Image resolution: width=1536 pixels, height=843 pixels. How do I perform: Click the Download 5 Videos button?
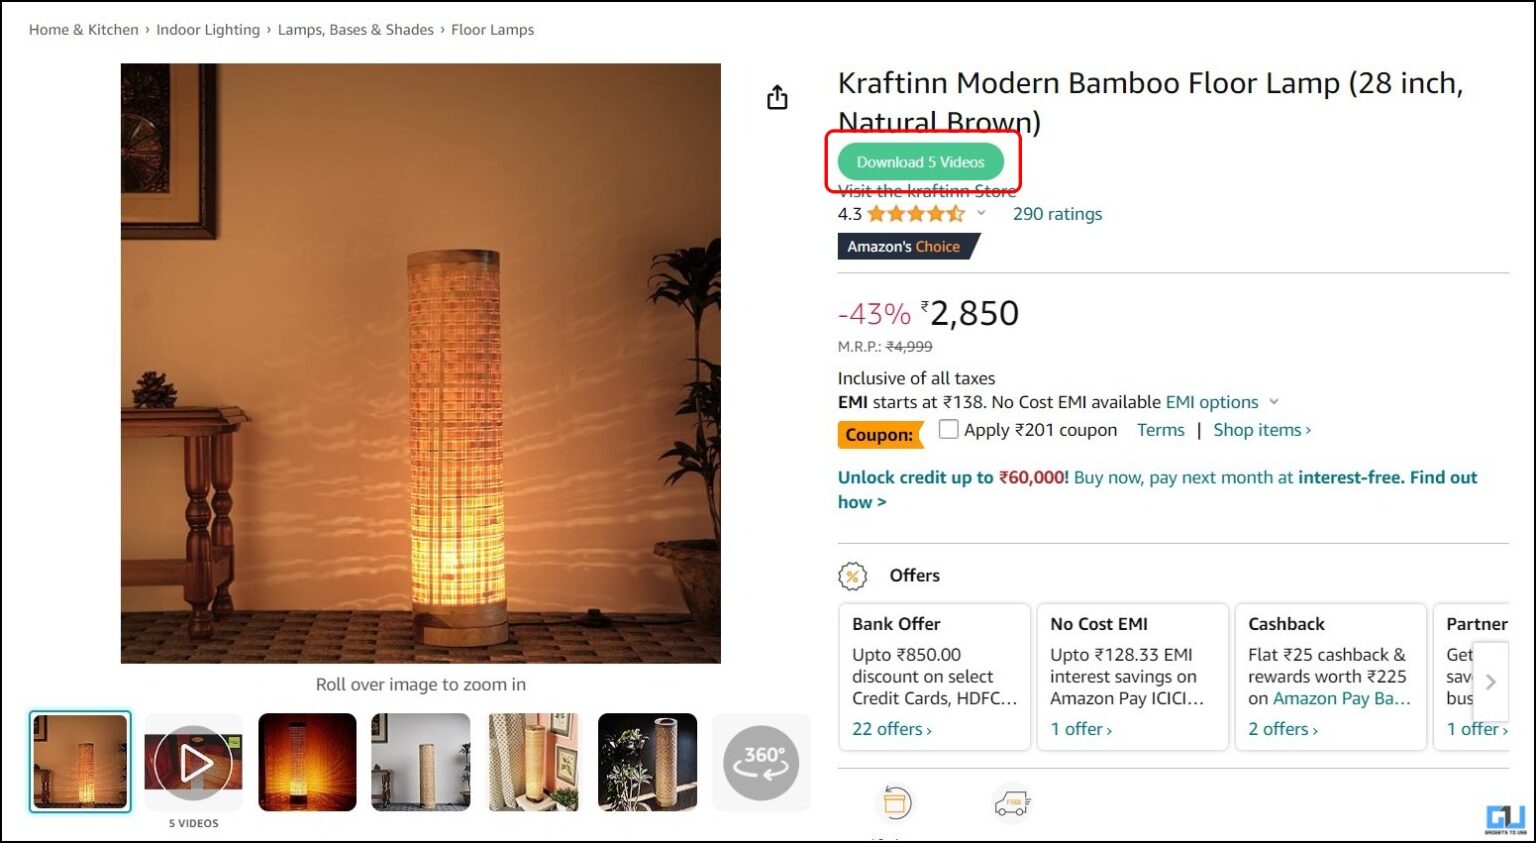(920, 161)
